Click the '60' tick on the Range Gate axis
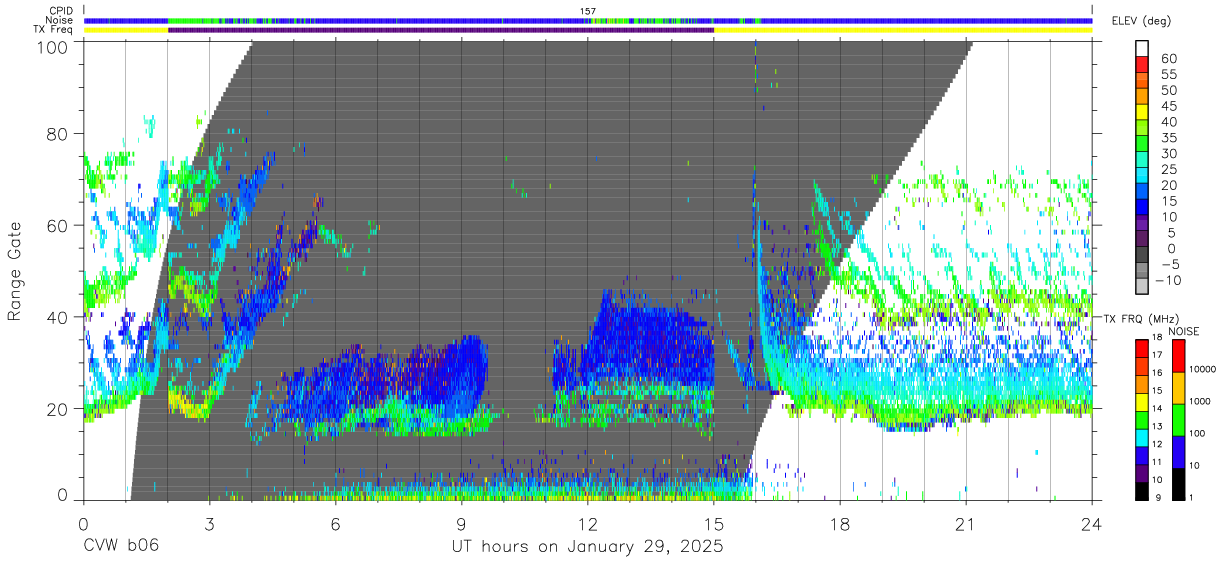 59,226
